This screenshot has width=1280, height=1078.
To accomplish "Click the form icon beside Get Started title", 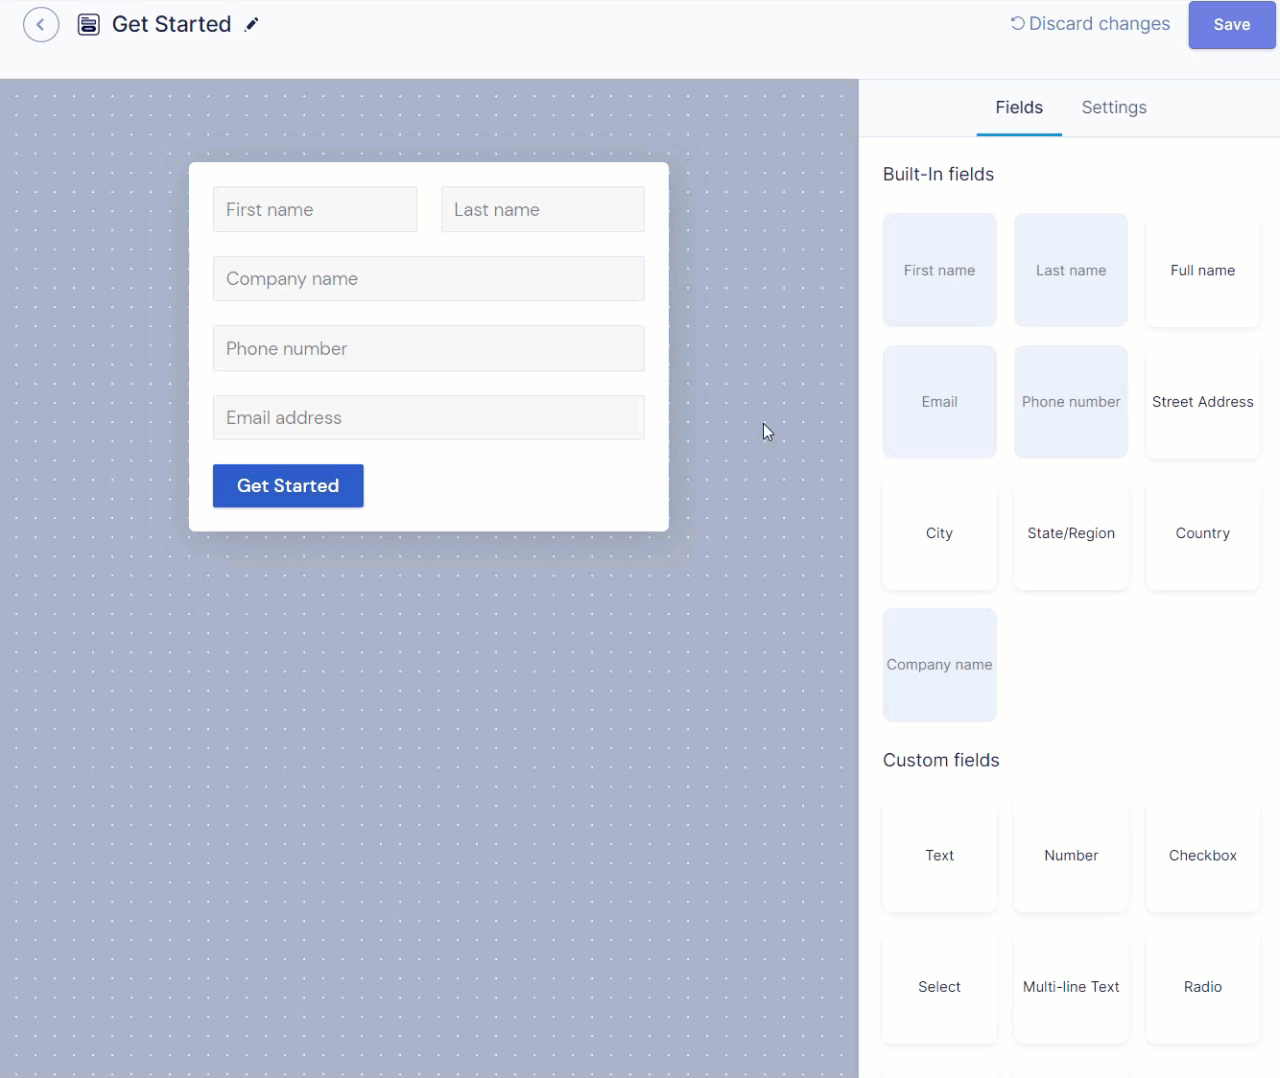I will point(89,24).
